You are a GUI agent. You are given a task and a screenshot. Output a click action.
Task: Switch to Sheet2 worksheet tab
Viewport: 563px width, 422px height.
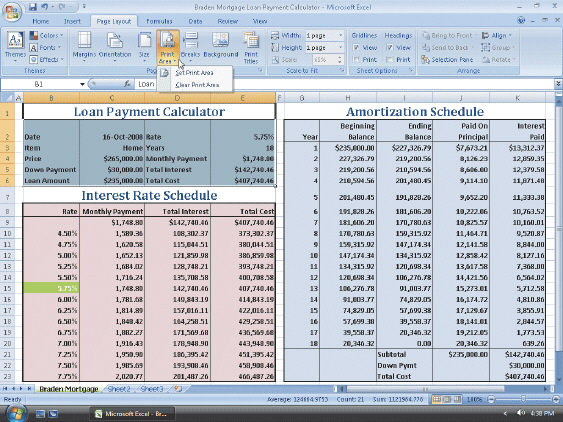click(119, 389)
